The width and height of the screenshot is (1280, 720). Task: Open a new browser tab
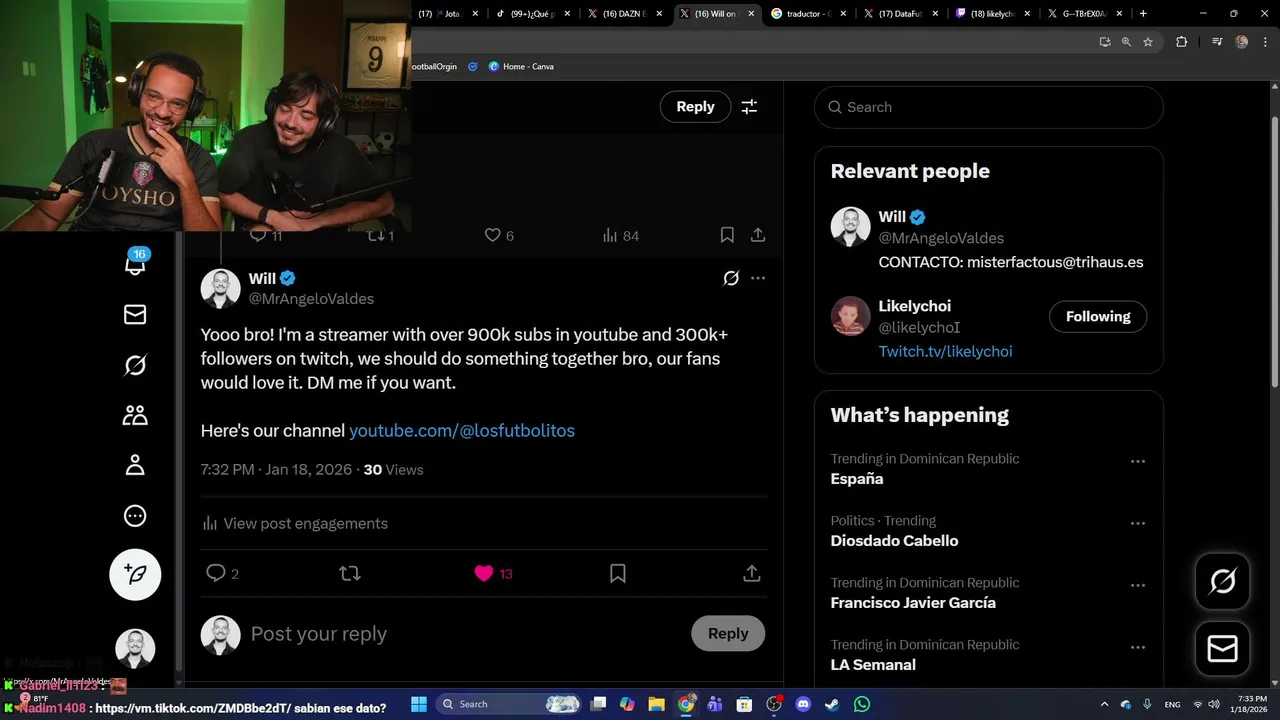pos(1143,14)
